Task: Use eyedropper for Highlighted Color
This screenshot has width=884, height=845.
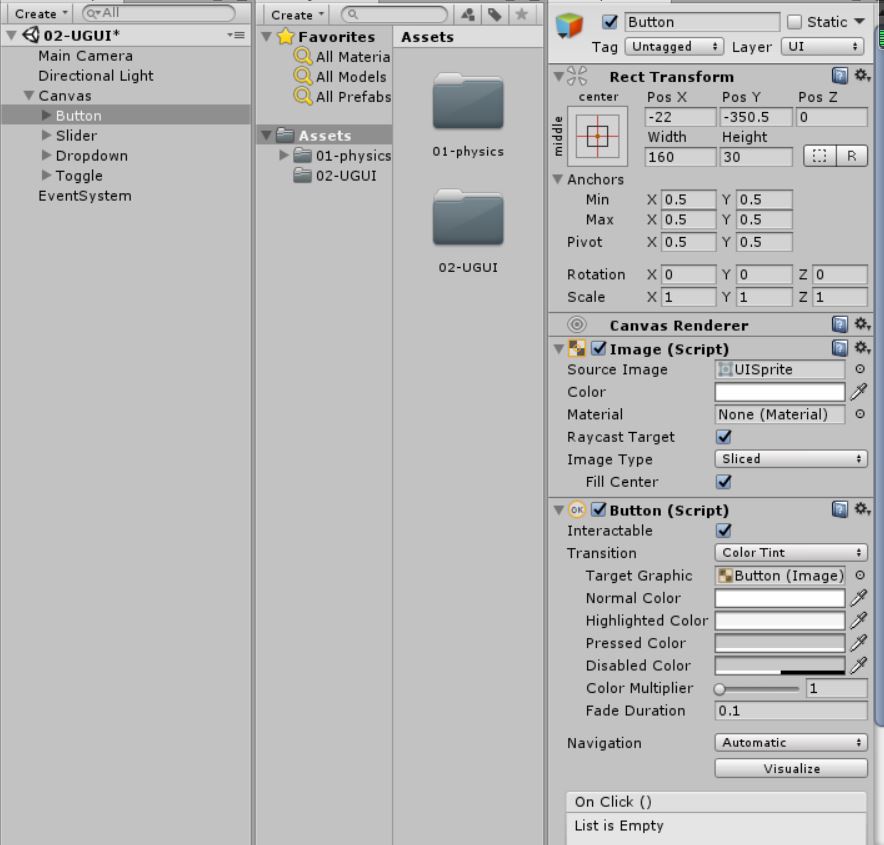Action: pyautogui.click(x=859, y=620)
